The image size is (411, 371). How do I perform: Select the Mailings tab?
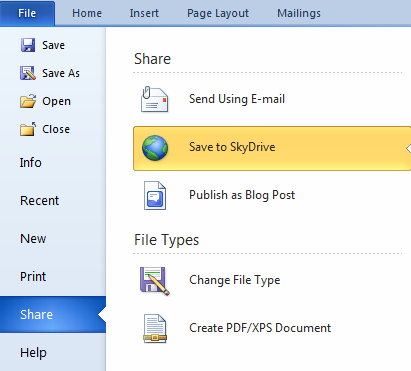299,13
